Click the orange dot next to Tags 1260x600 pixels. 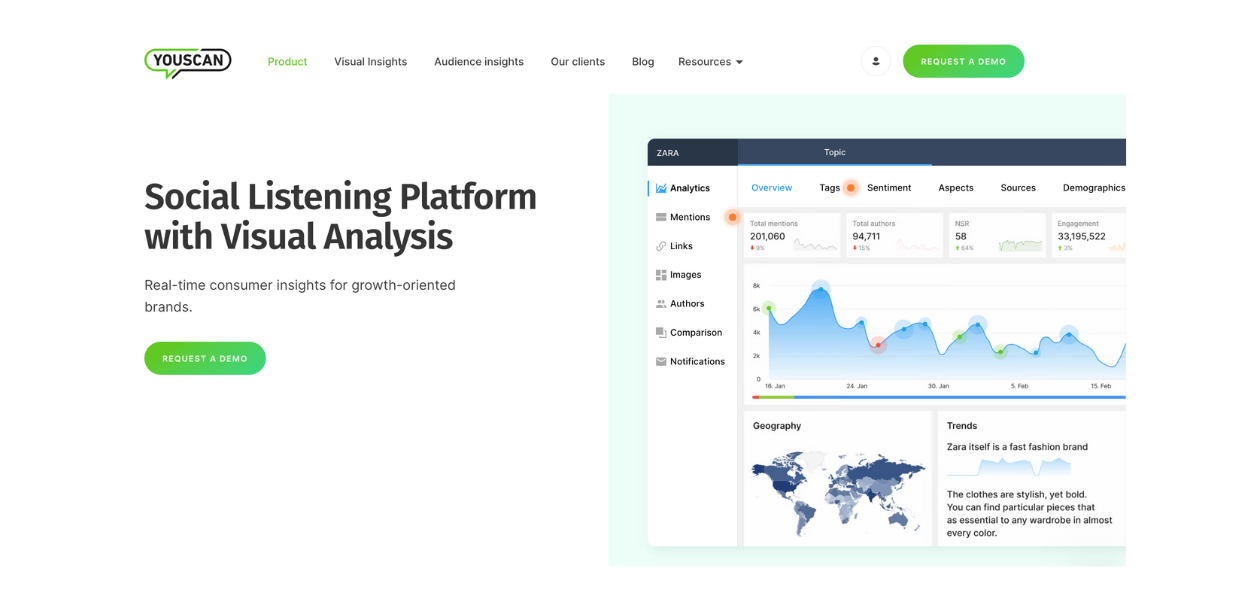point(851,187)
